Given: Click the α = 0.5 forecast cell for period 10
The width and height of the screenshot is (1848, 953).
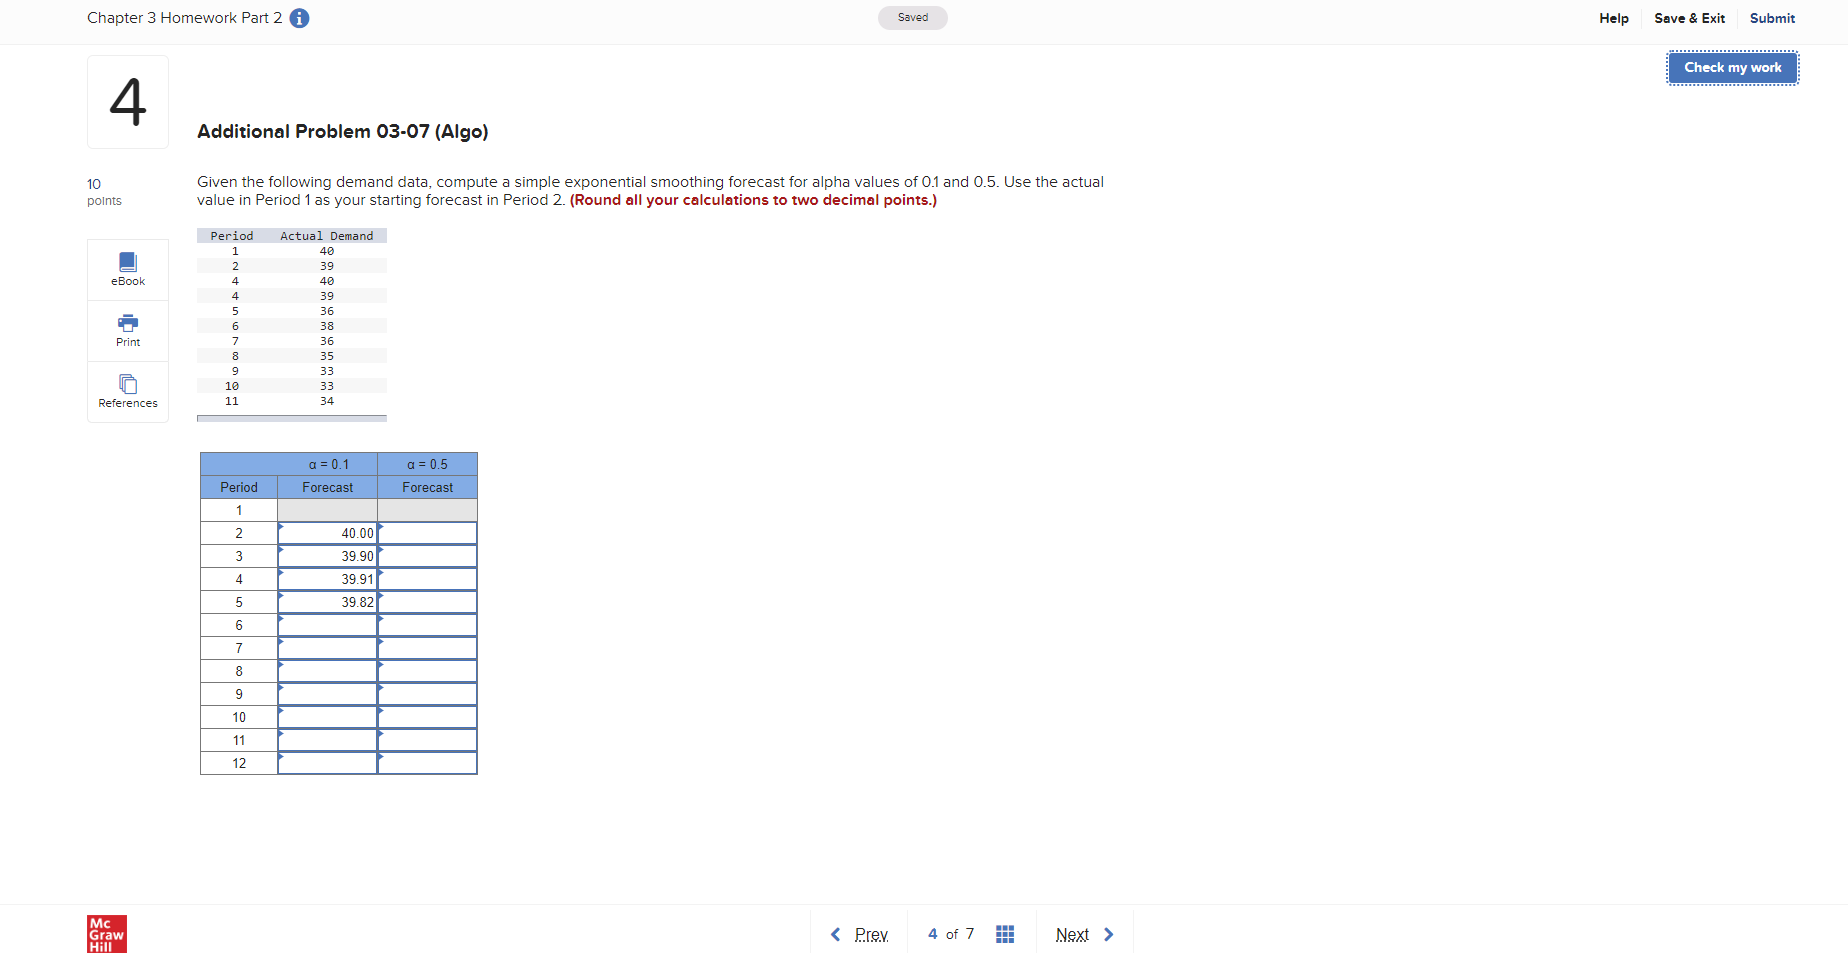Looking at the screenshot, I should pos(428,717).
